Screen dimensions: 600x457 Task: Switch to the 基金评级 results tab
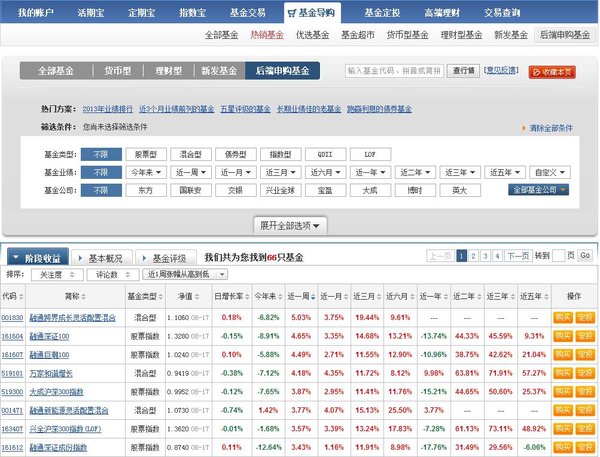(166, 258)
